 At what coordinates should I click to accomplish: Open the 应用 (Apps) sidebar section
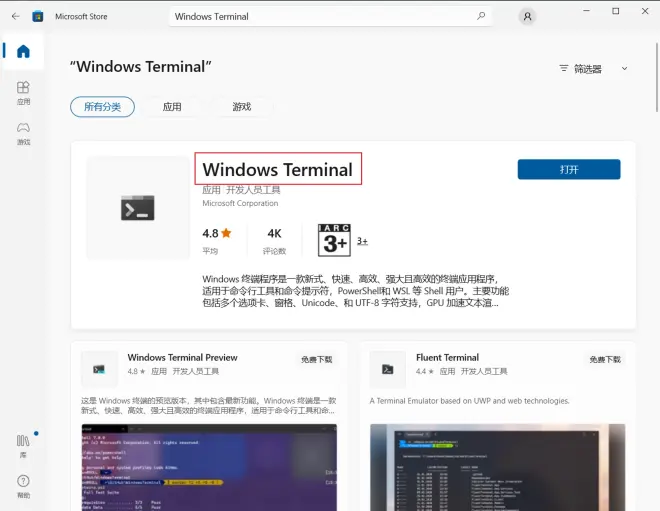(x=23, y=93)
